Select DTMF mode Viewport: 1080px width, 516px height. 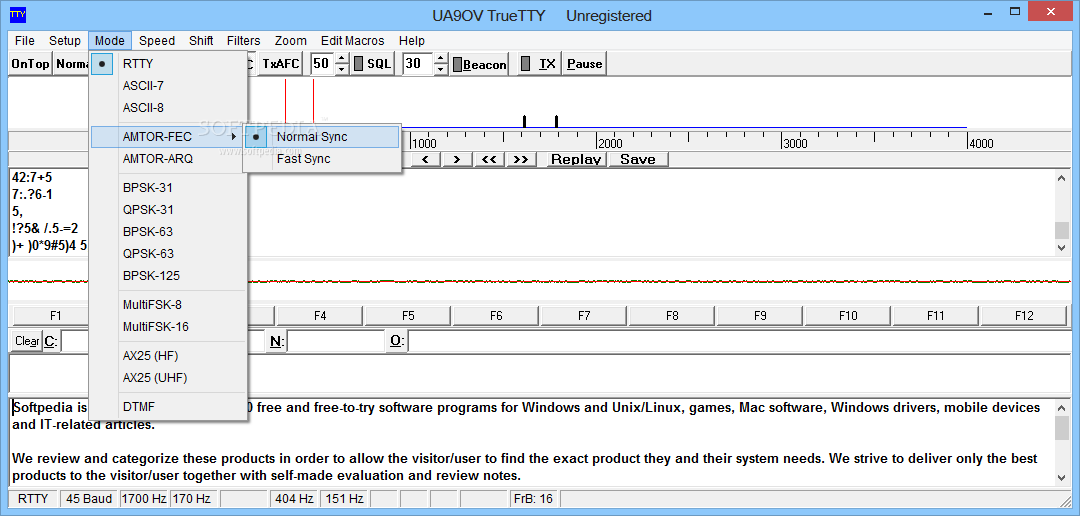tap(168, 406)
